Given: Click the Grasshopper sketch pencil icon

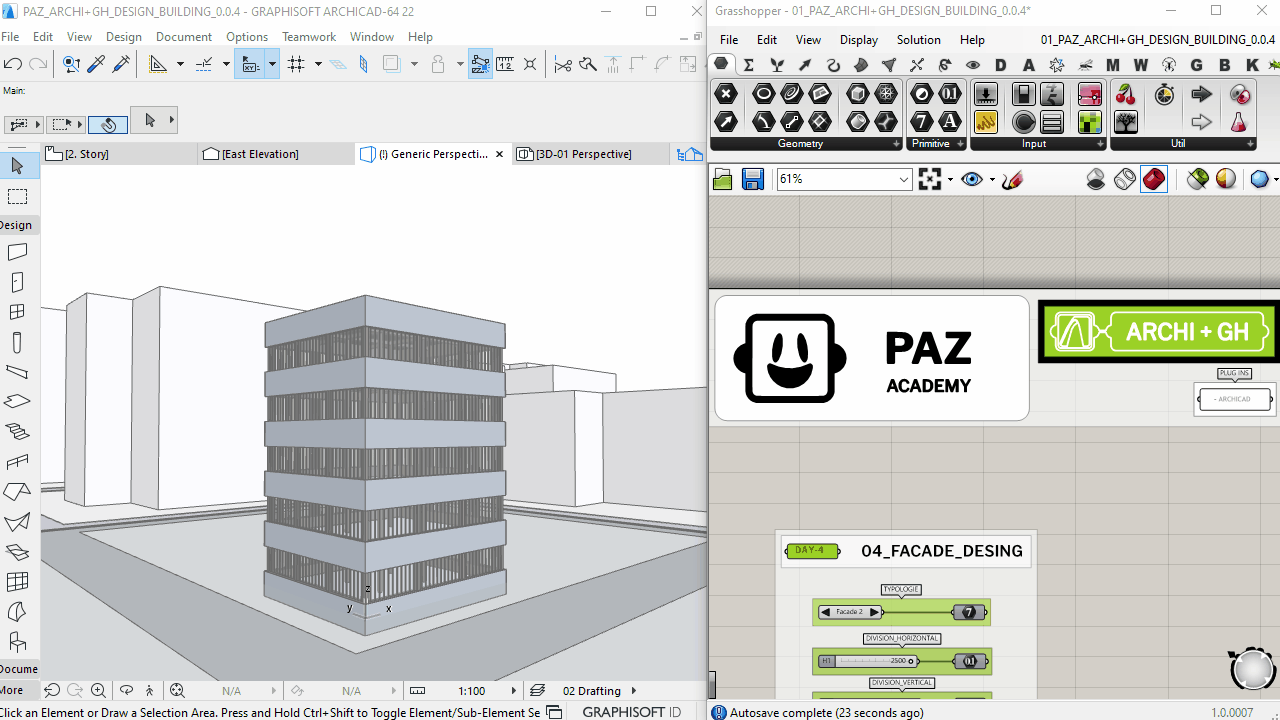Looking at the screenshot, I should point(1012,180).
